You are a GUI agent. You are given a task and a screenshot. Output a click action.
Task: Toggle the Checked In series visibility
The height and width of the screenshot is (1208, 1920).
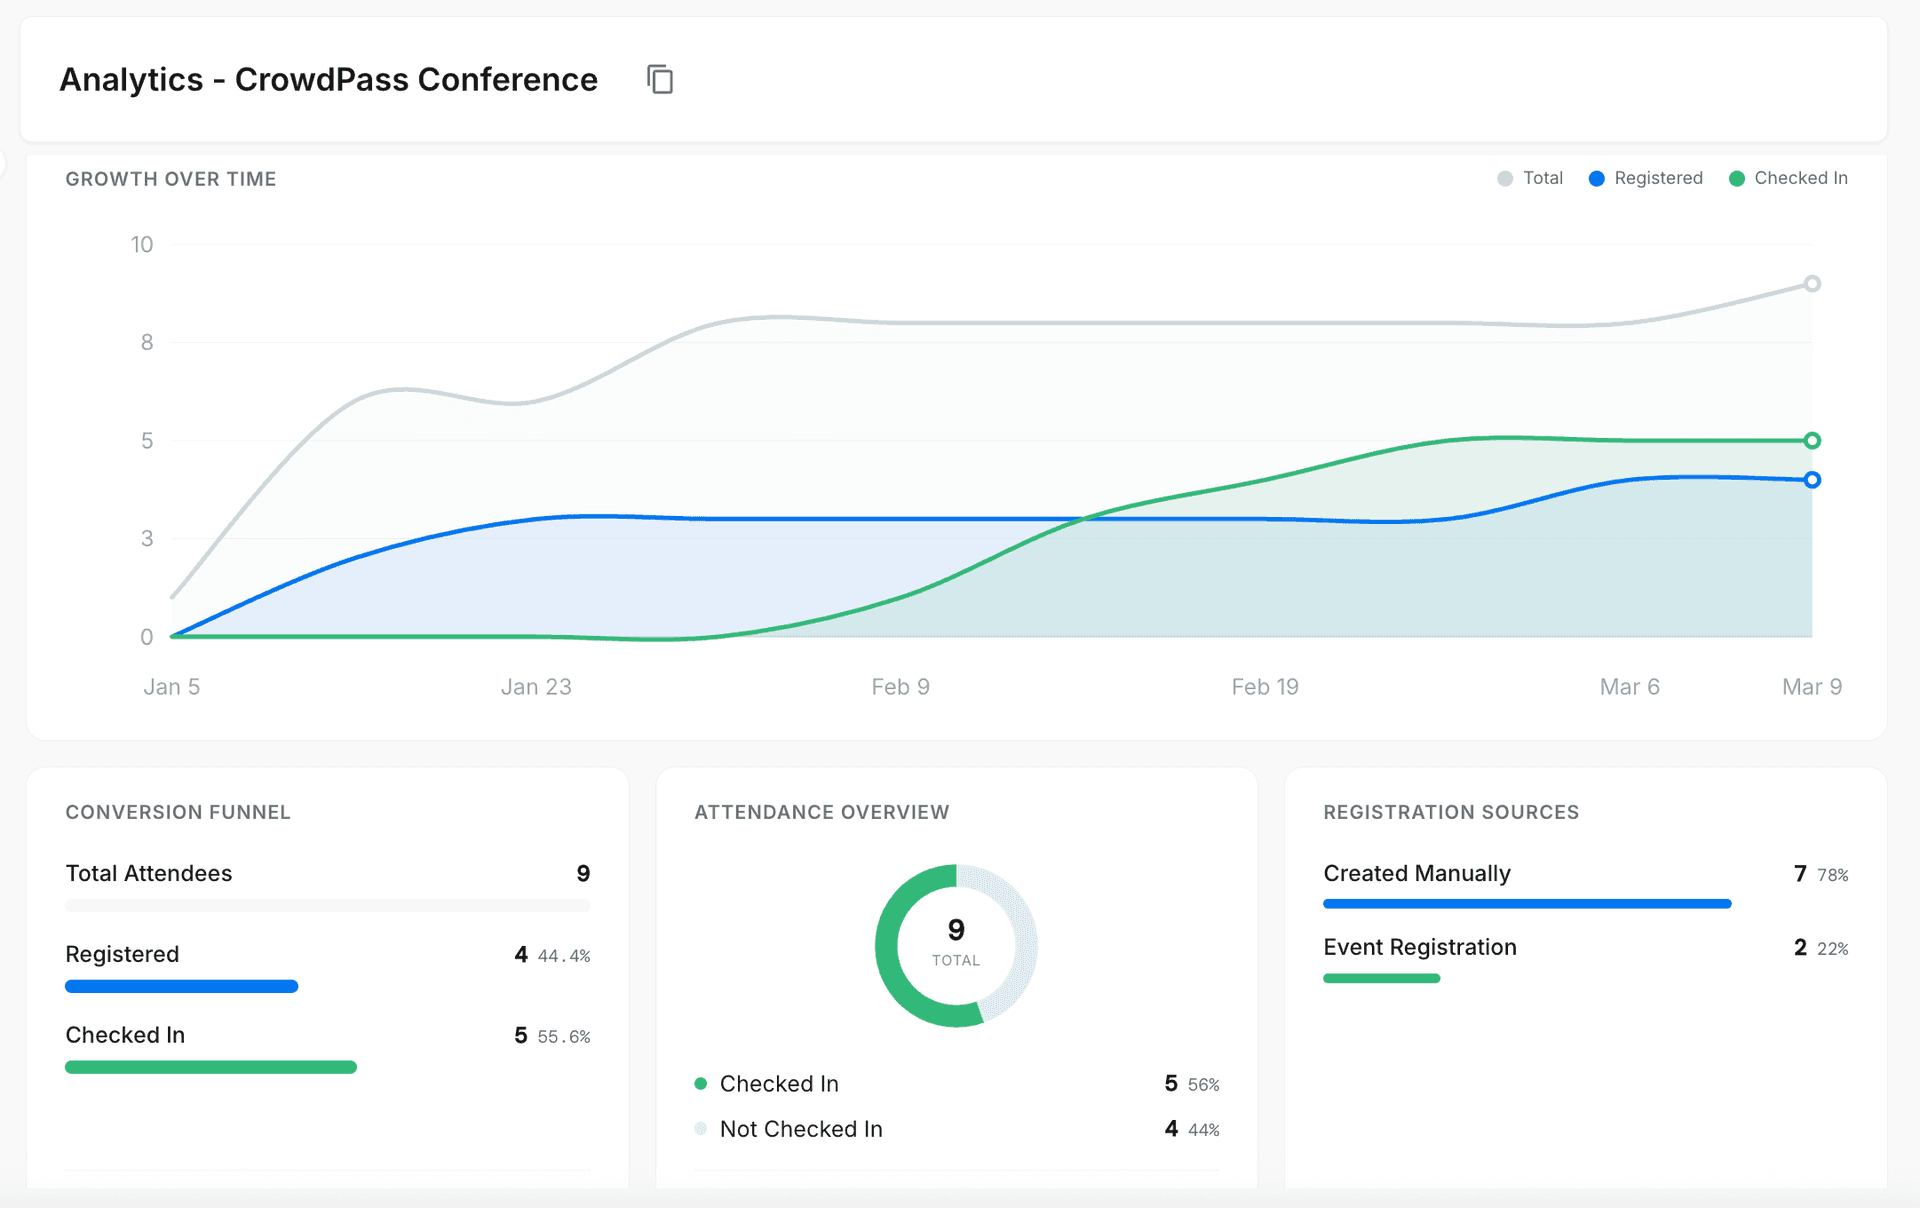point(1789,178)
